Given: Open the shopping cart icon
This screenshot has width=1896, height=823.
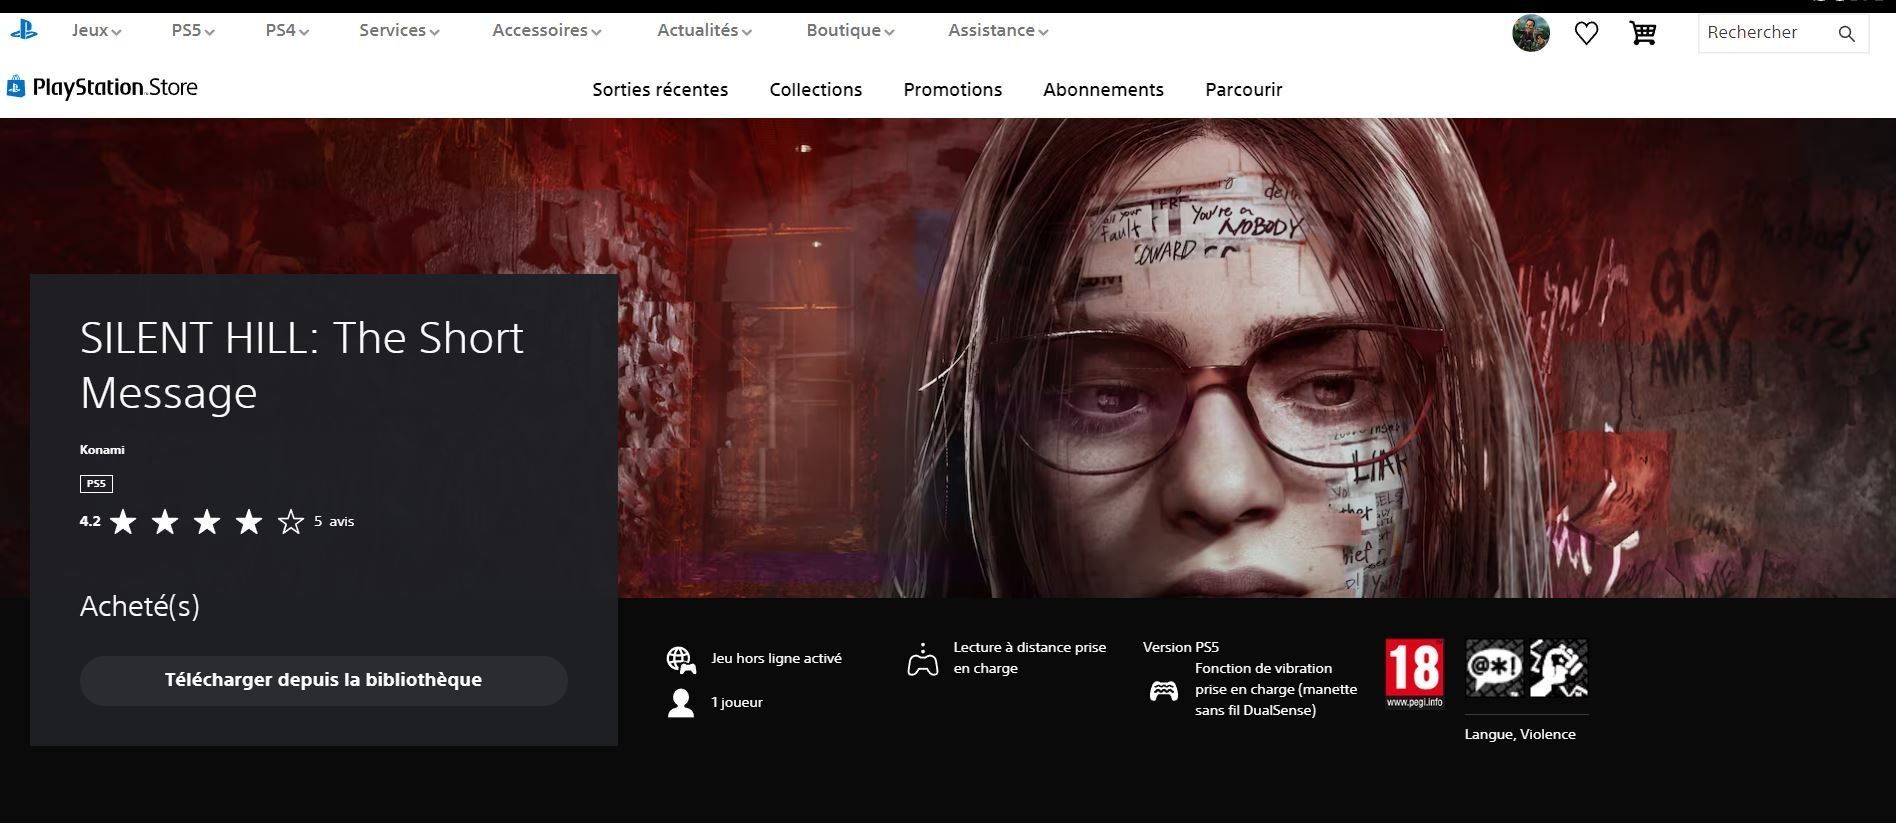Looking at the screenshot, I should coord(1642,33).
